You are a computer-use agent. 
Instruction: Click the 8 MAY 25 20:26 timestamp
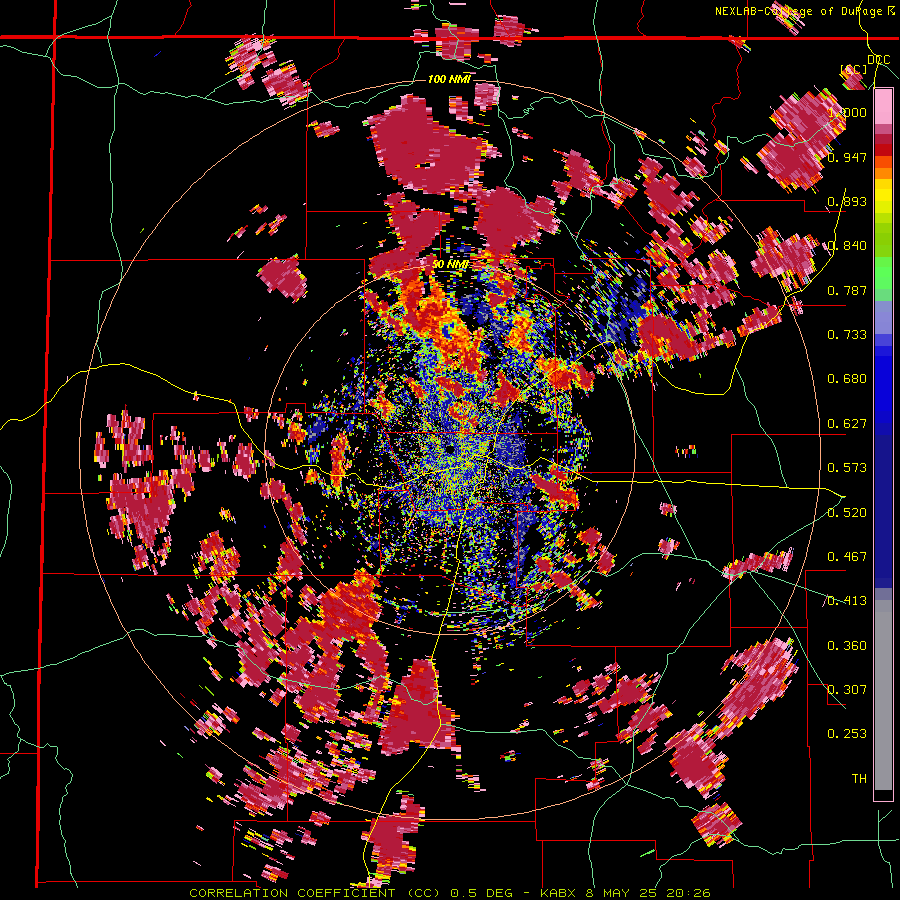pyautogui.click(x=649, y=893)
